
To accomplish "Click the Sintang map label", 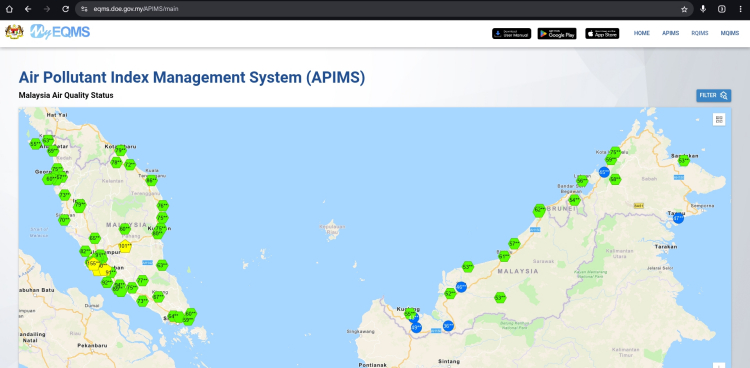I will click(449, 361).
